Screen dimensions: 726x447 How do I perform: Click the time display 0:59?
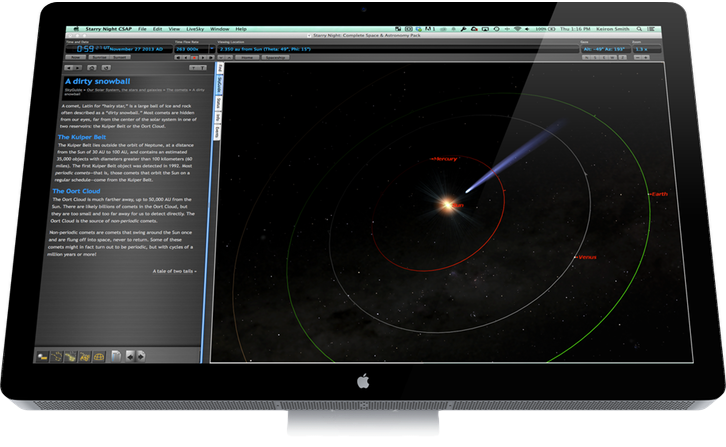pyautogui.click(x=85, y=49)
